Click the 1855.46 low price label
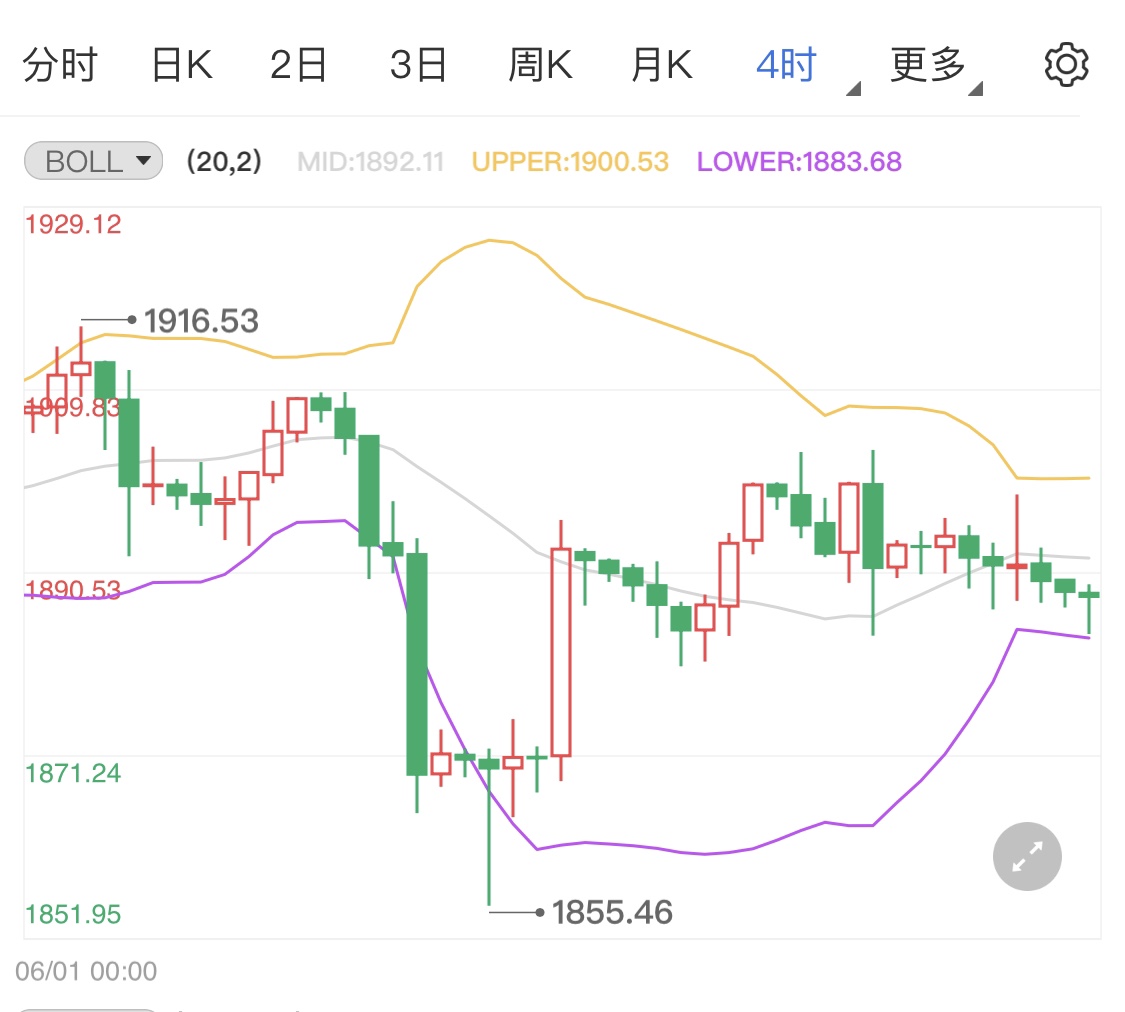 tap(612, 912)
